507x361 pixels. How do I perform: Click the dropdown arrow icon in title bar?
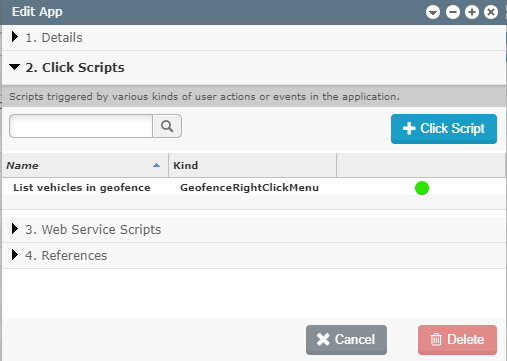pyautogui.click(x=433, y=13)
